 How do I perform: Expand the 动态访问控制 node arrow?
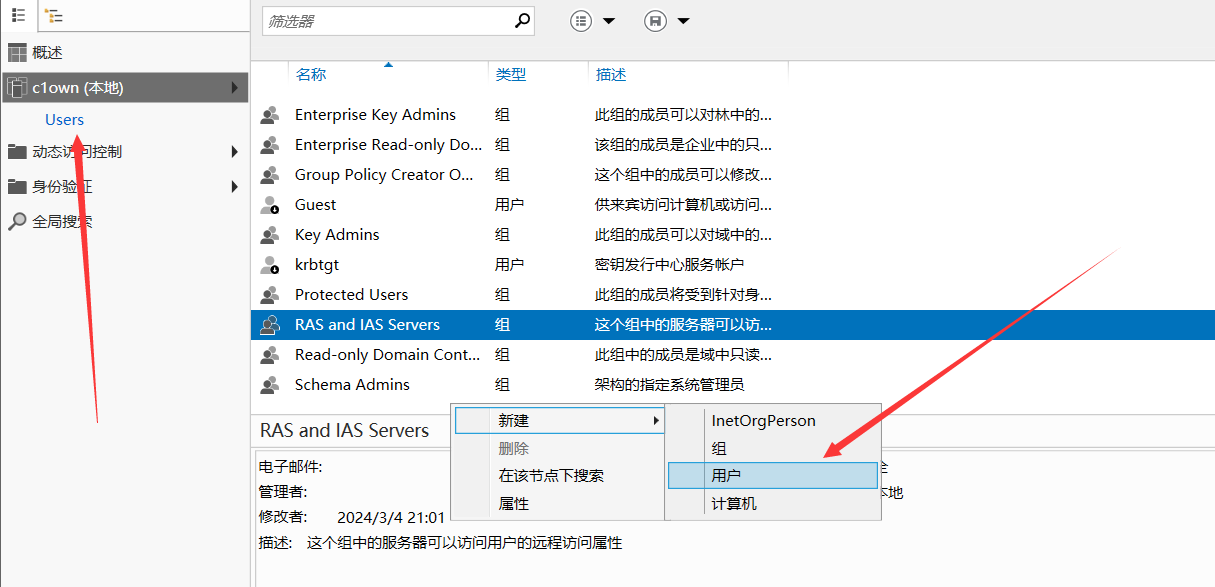point(235,152)
